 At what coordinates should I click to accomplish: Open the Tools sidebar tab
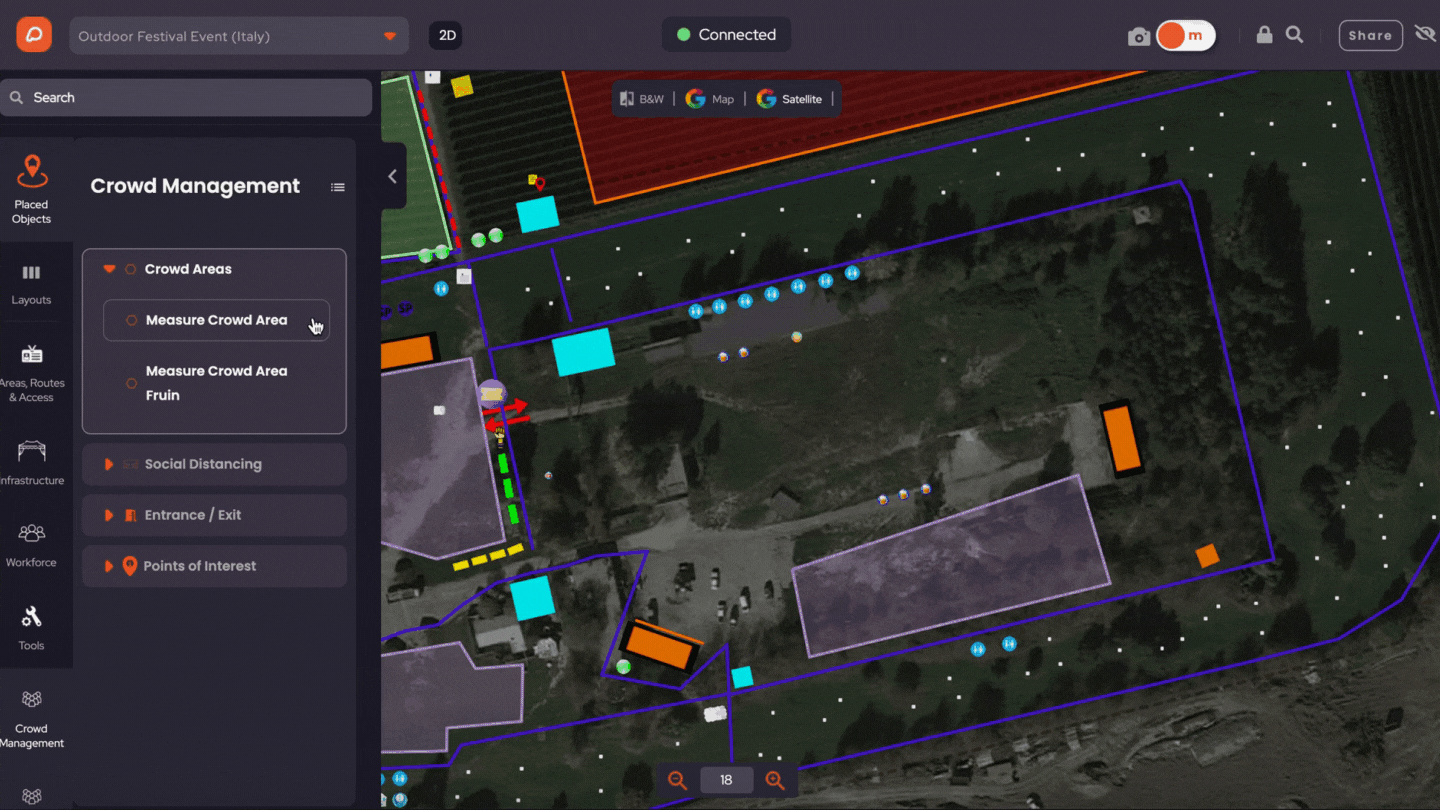[32, 628]
